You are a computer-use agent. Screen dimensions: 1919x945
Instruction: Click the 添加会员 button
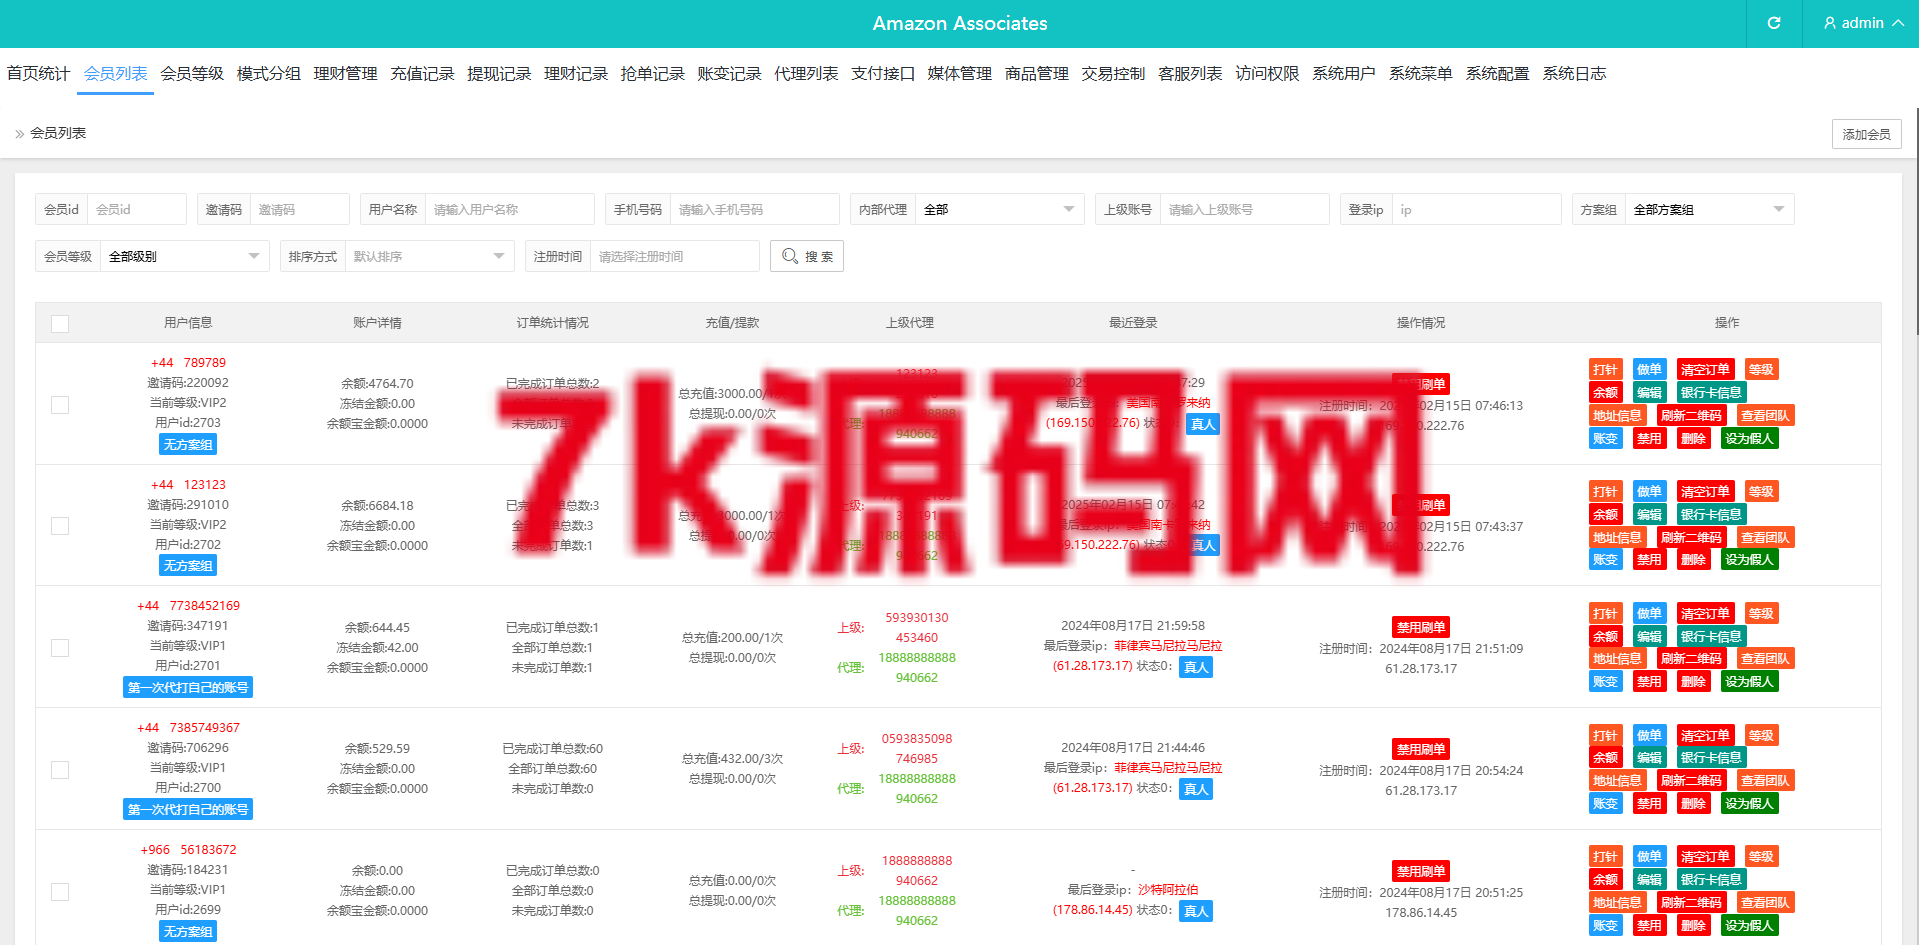pyautogui.click(x=1866, y=134)
